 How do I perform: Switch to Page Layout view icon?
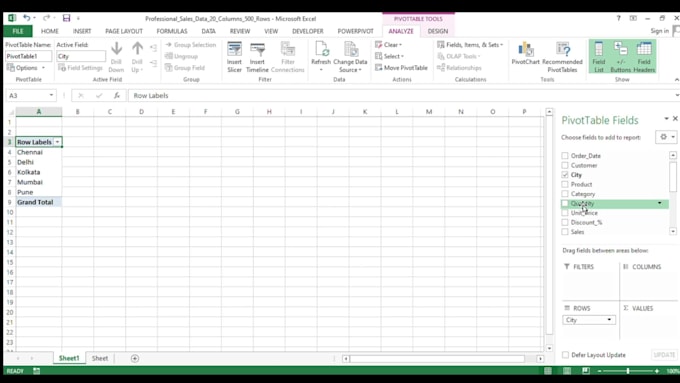[567, 371]
